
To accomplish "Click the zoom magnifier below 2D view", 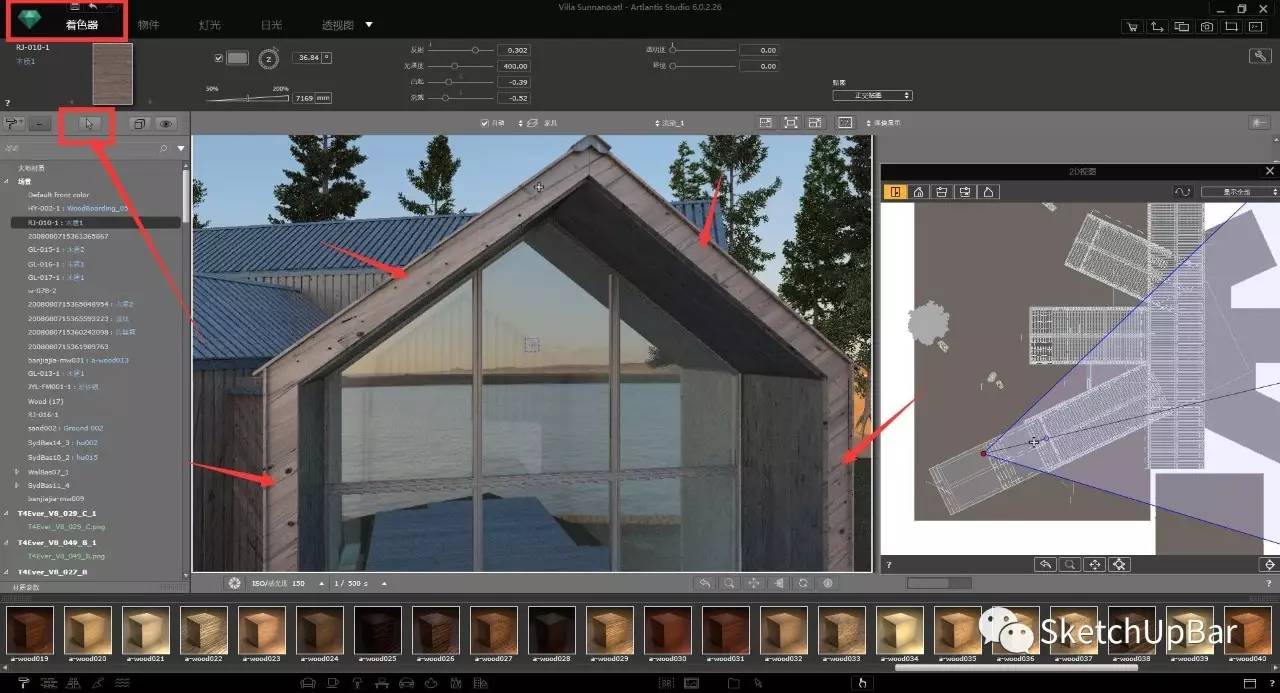I will click(1070, 564).
